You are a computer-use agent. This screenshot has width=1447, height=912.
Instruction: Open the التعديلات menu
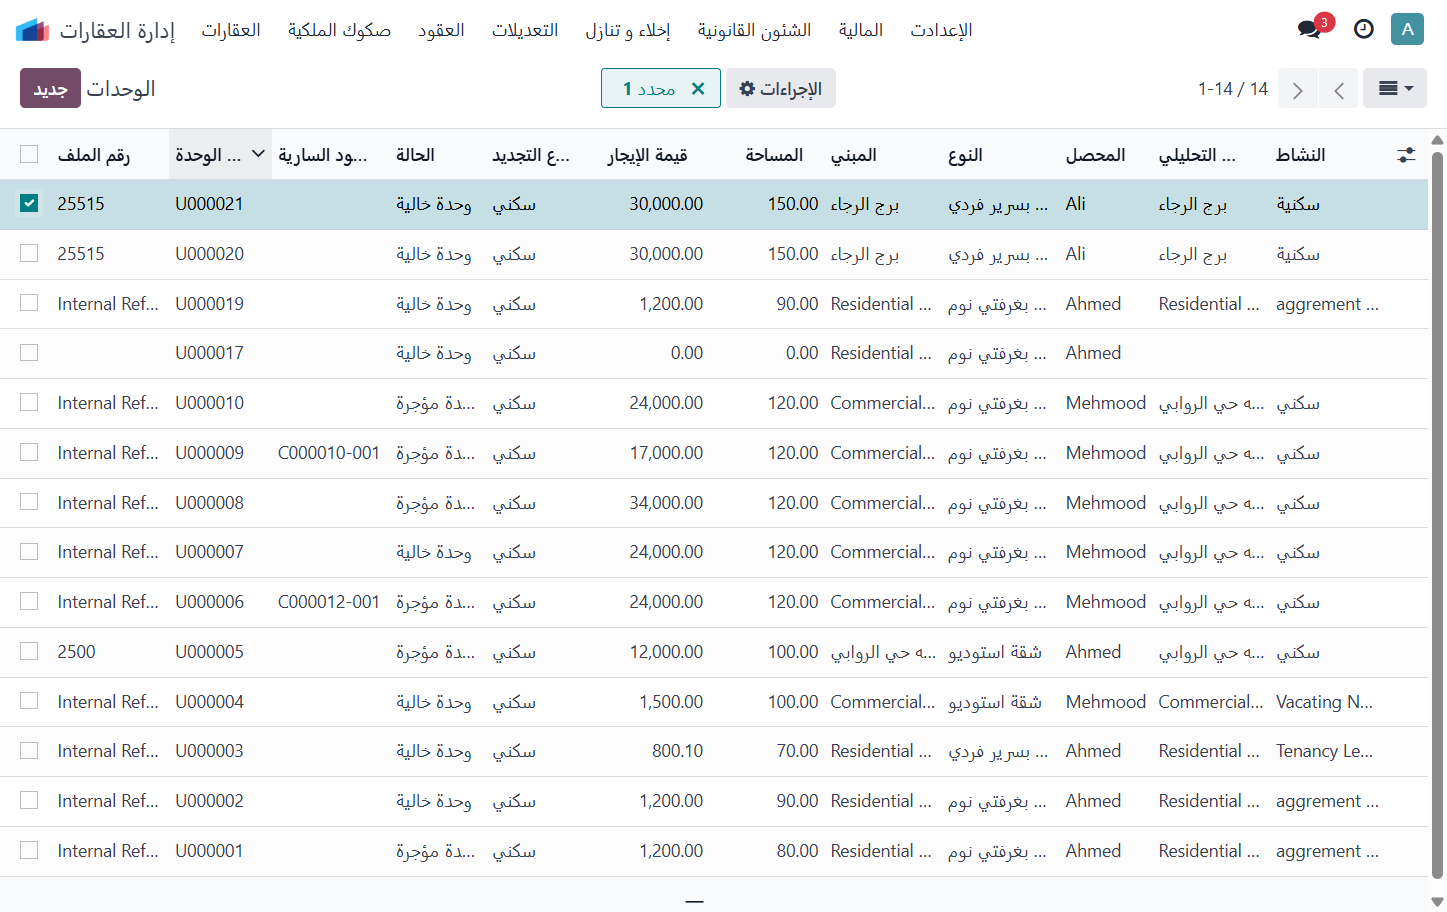pyautogui.click(x=525, y=30)
